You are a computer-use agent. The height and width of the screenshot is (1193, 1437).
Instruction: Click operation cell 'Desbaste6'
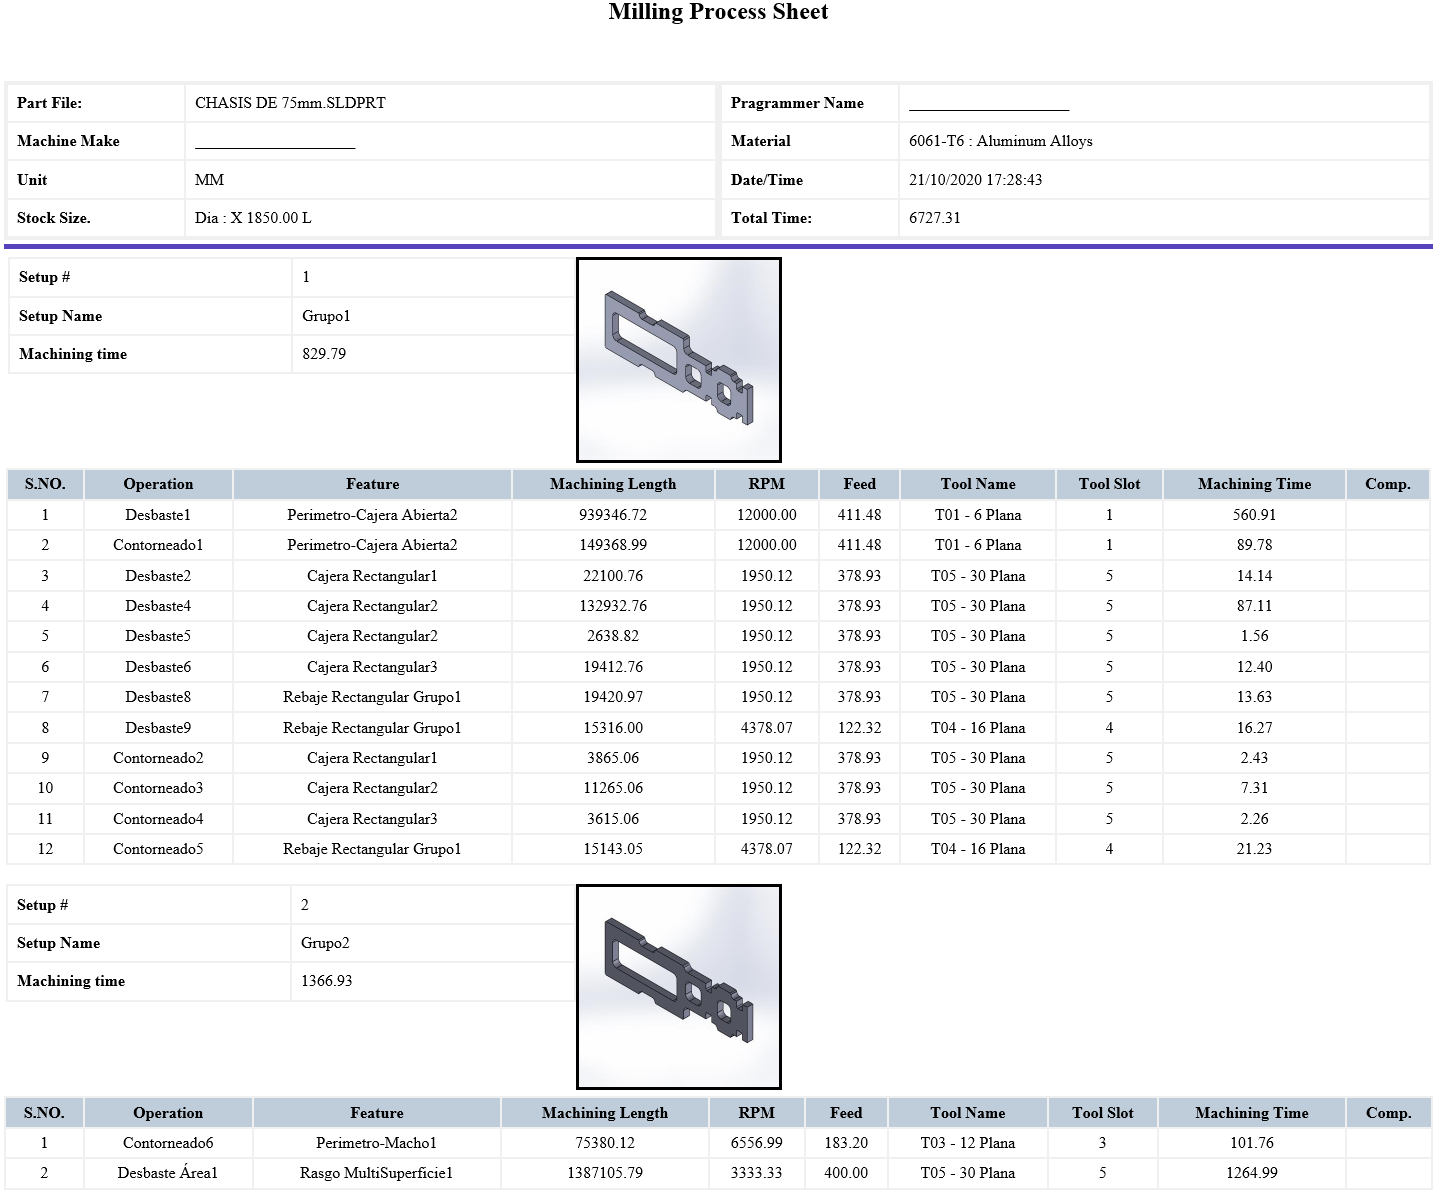158,667
